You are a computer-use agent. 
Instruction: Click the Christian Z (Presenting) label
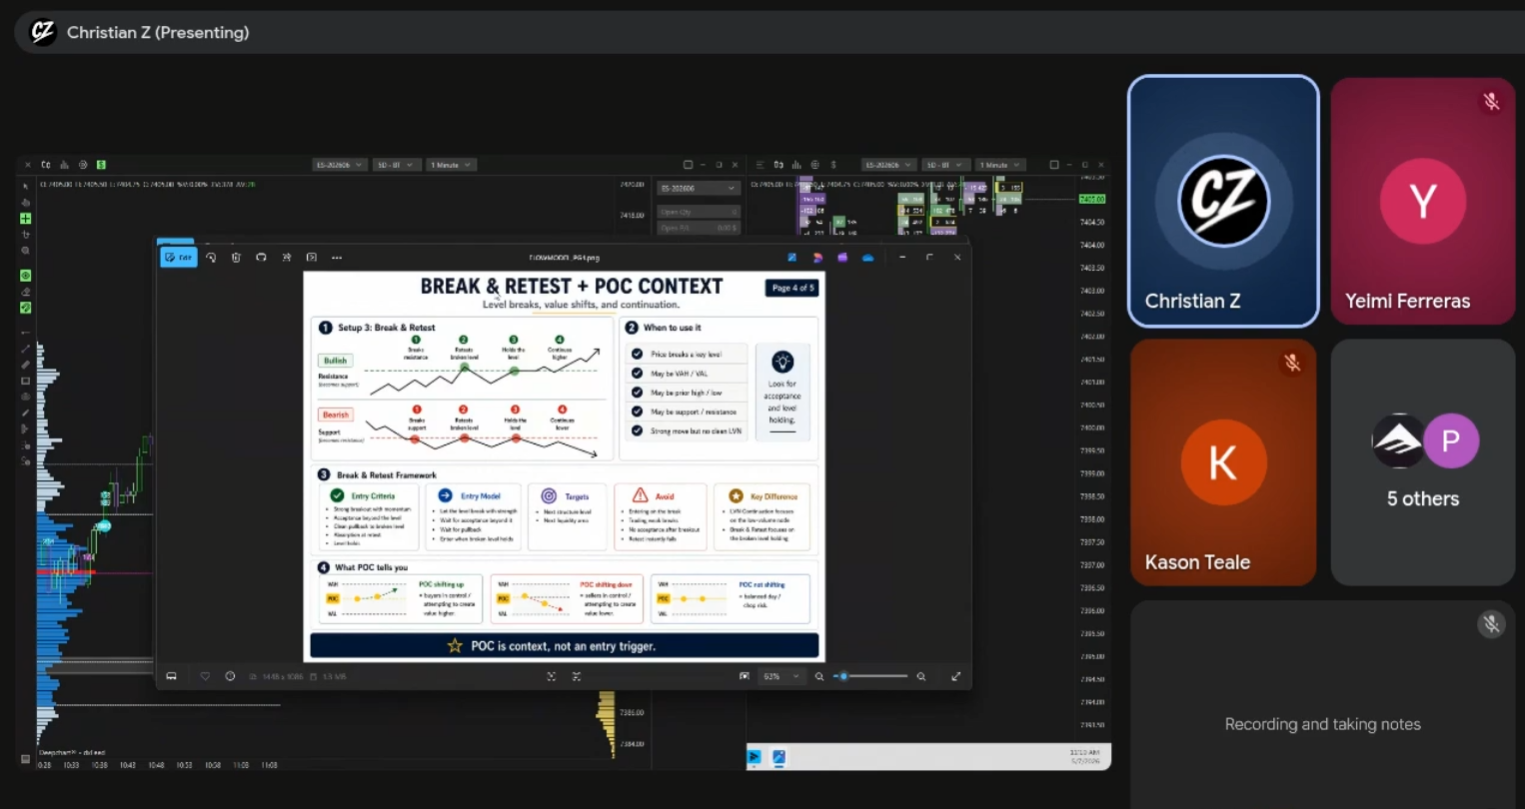coord(158,32)
